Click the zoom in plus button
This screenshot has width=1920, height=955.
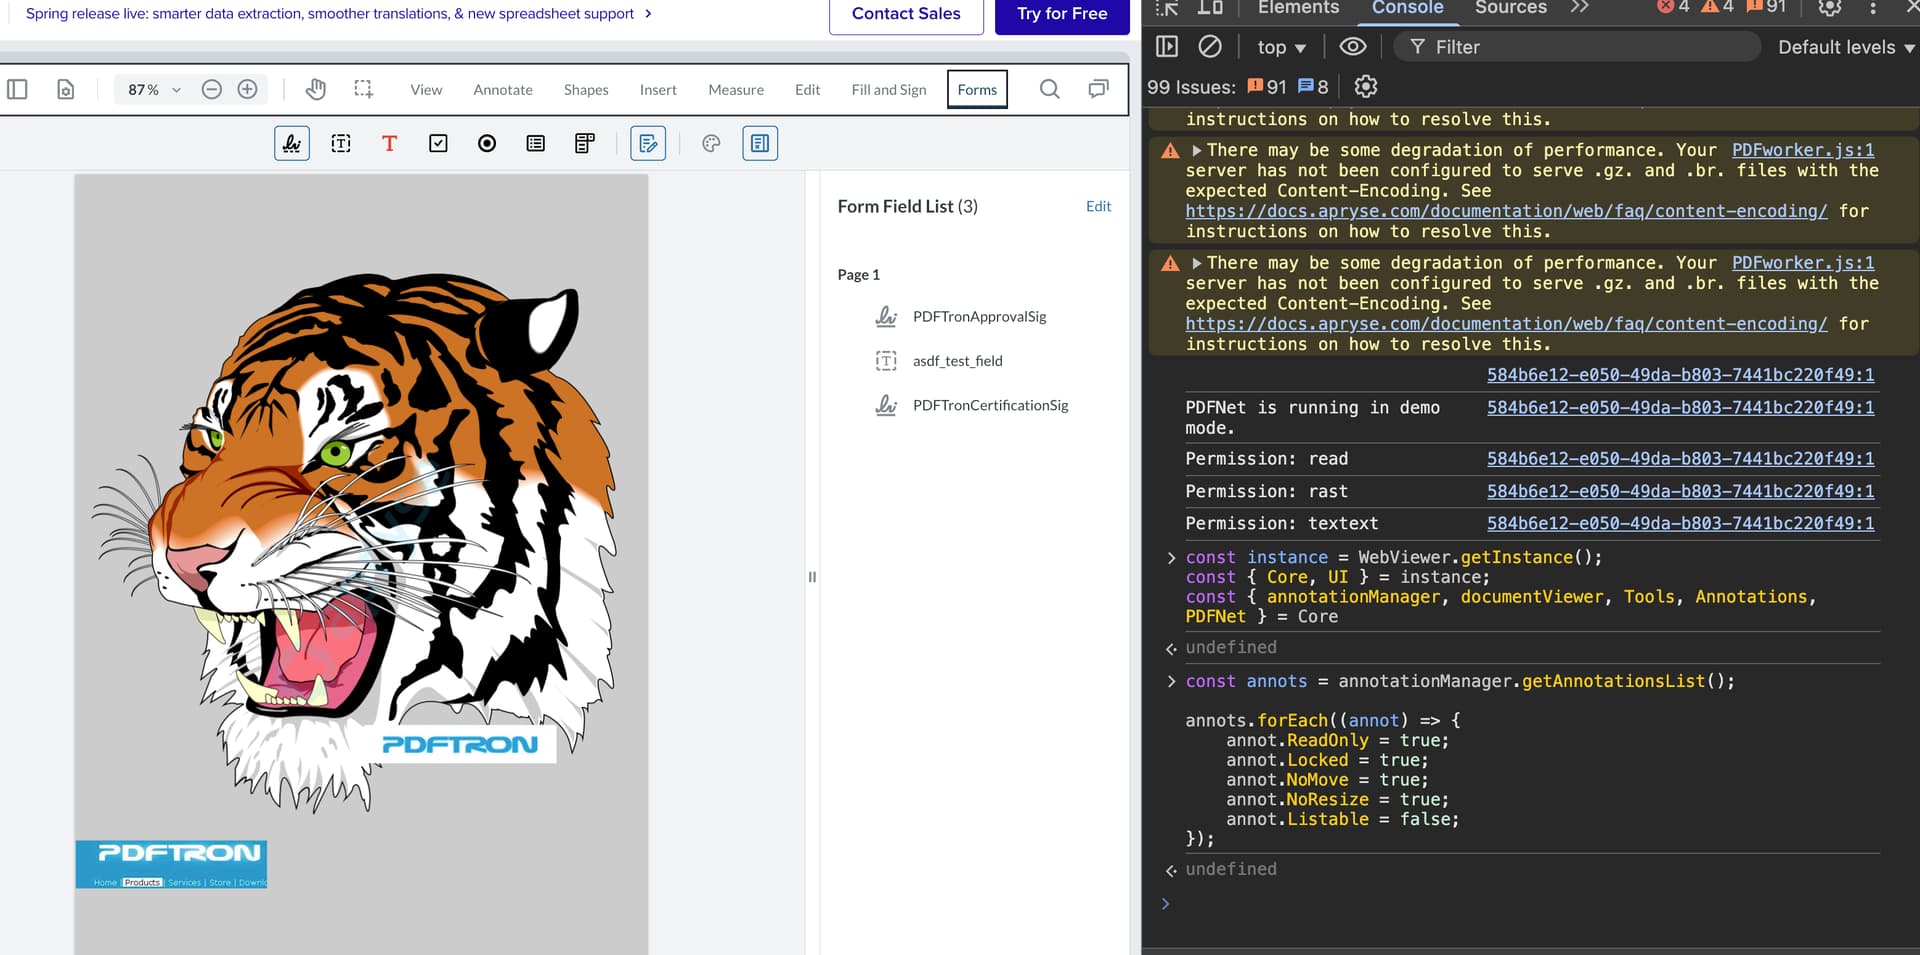tap(247, 89)
